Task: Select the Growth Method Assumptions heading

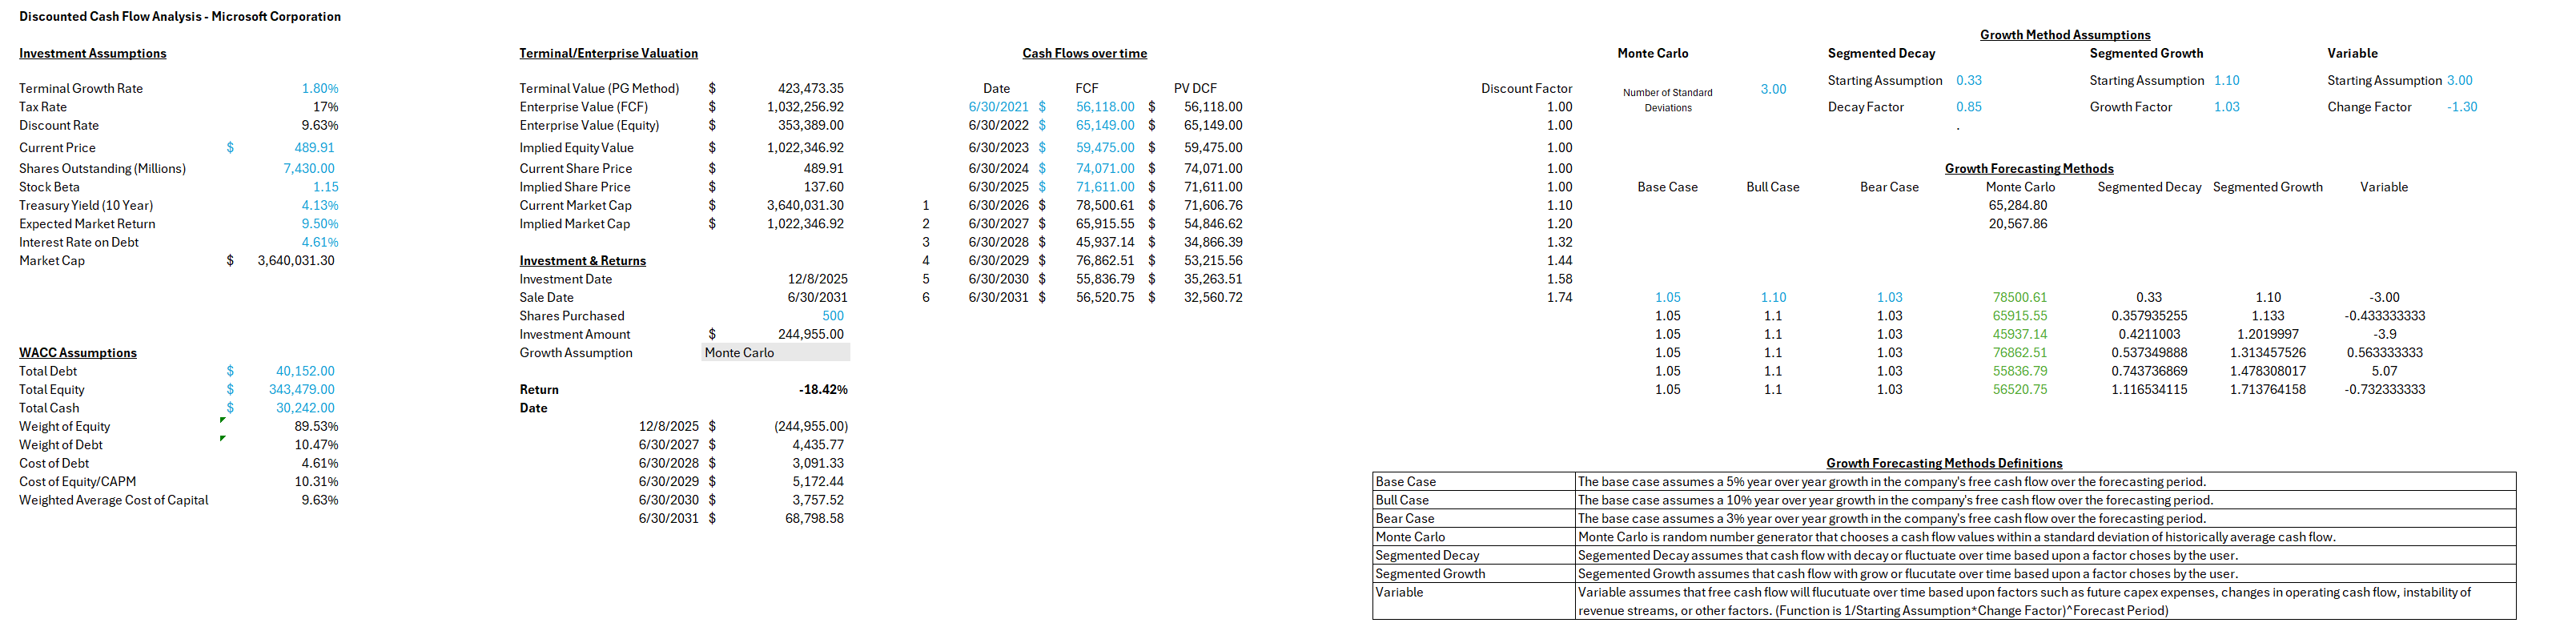Action: [x=2065, y=34]
